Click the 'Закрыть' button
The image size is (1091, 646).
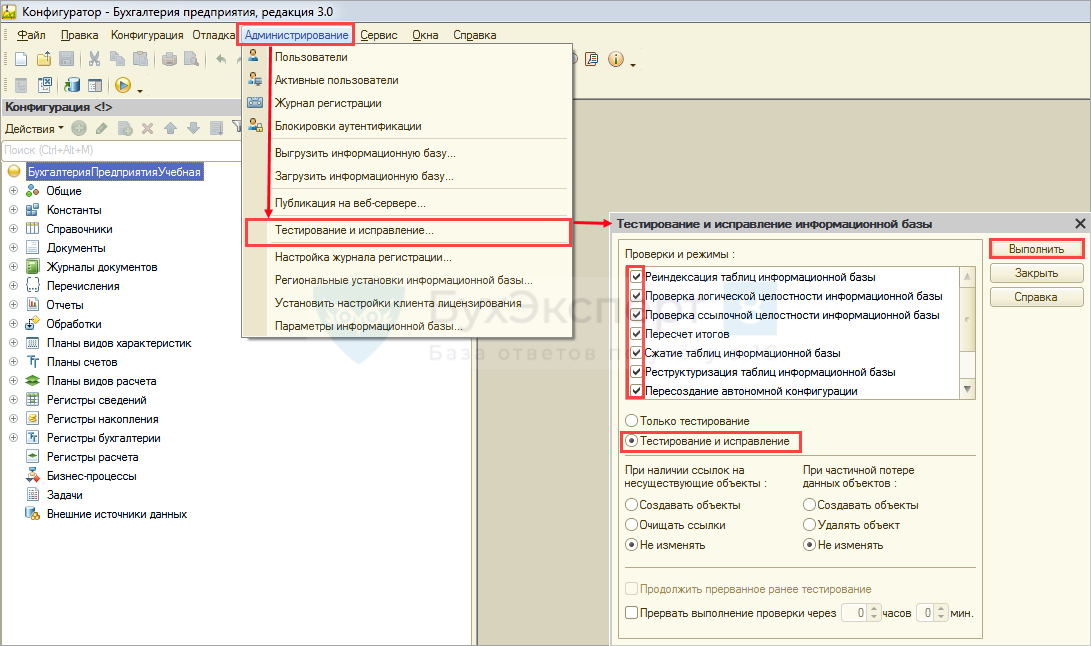pyautogui.click(x=1036, y=273)
